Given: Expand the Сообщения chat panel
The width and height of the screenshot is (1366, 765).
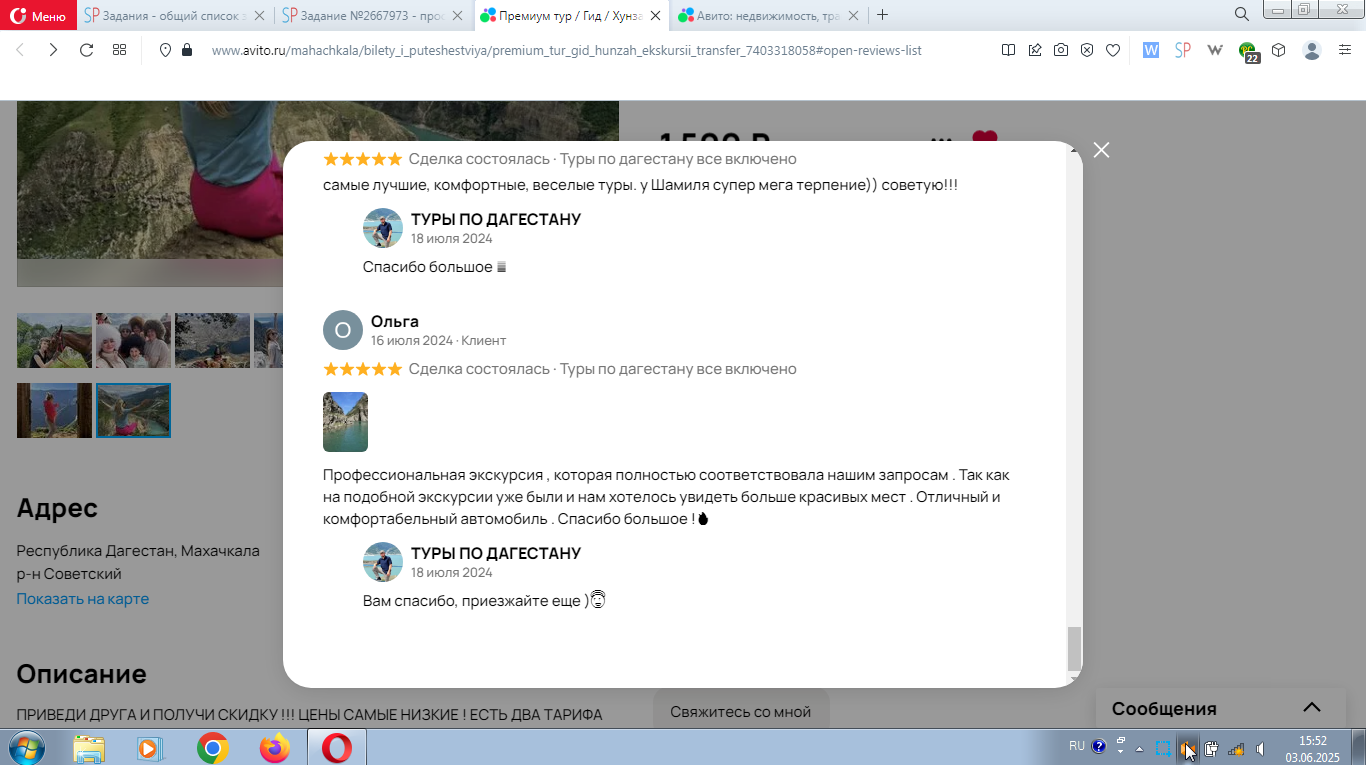Looking at the screenshot, I should 1312,708.
